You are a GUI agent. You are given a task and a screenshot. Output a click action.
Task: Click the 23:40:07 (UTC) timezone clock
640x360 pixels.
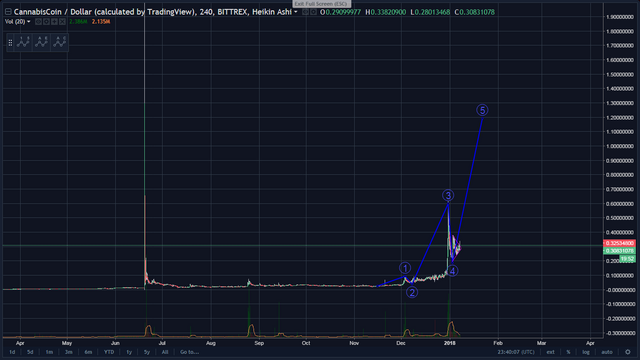click(516, 352)
